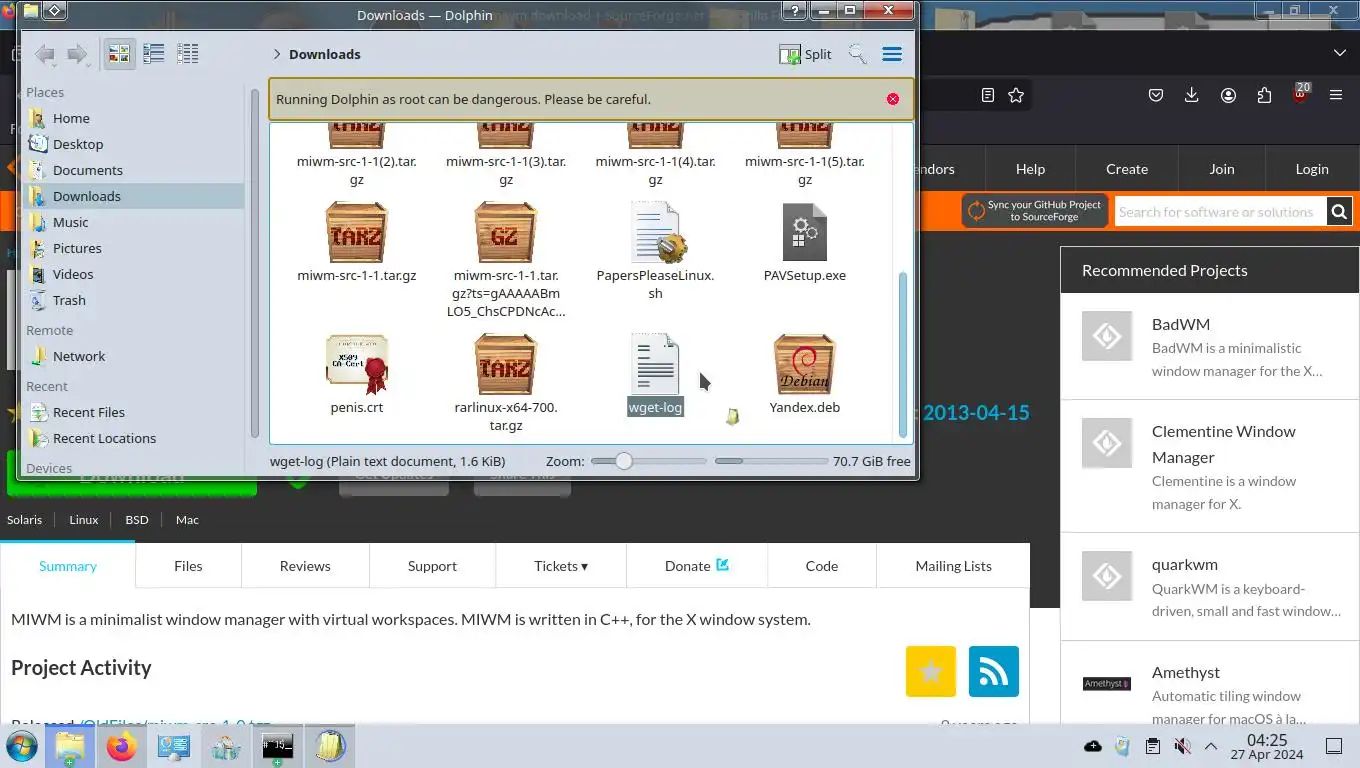1360x768 pixels.
Task: Select miwm-src-1-1(5).tar.gz file name
Action: point(805,170)
